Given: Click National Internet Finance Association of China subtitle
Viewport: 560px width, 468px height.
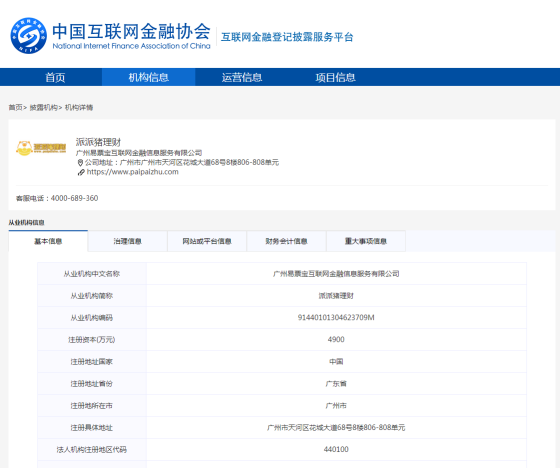Looking at the screenshot, I should tap(131, 46).
